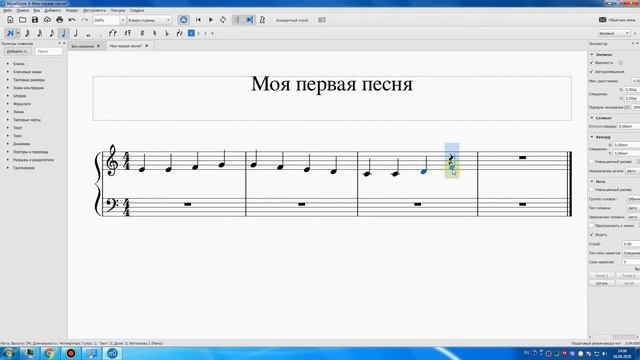Open the Windows Start menu
Screen dimensions: 640x360
click(8, 353)
